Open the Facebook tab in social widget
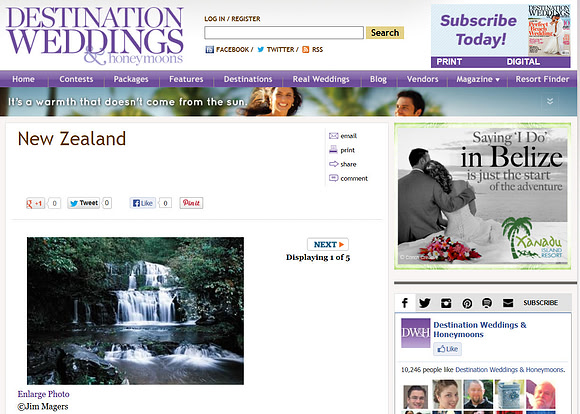Screen dimensions: 580x414 click(x=405, y=303)
